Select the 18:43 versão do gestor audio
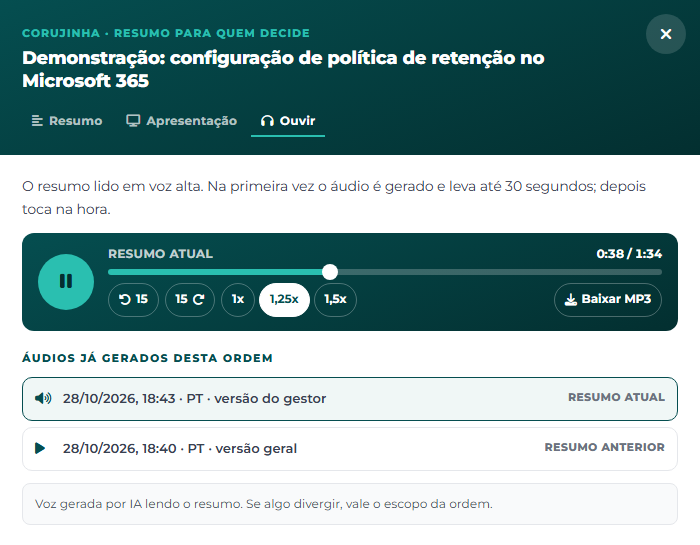Image resolution: width=700 pixels, height=545 pixels. point(350,399)
